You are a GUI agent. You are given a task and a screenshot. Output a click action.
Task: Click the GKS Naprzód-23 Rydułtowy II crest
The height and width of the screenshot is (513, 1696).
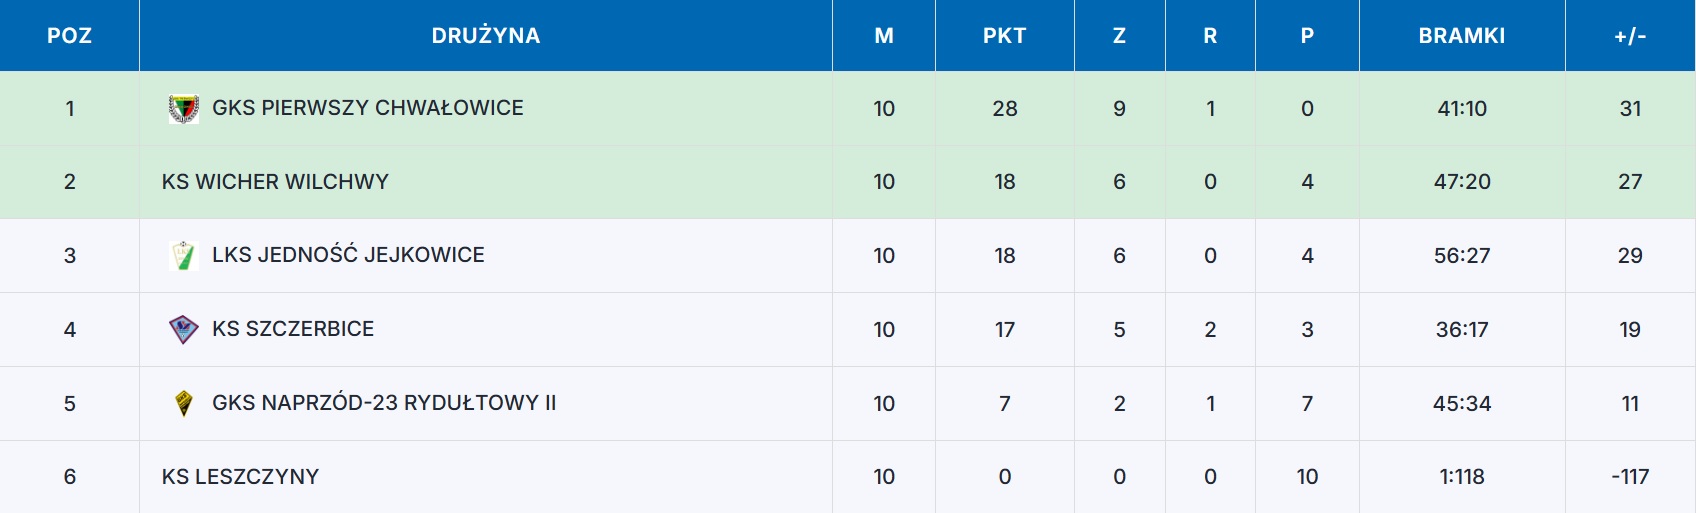click(184, 403)
